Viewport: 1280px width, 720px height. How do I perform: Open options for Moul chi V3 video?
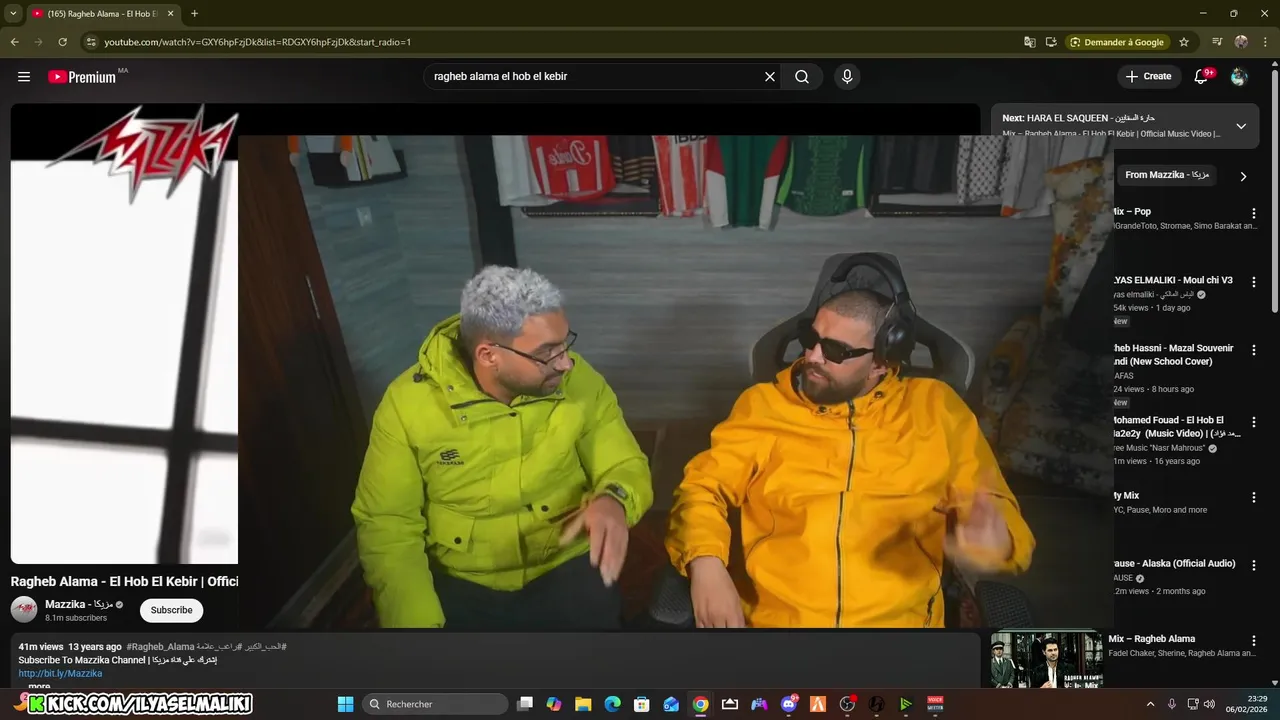click(x=1253, y=282)
